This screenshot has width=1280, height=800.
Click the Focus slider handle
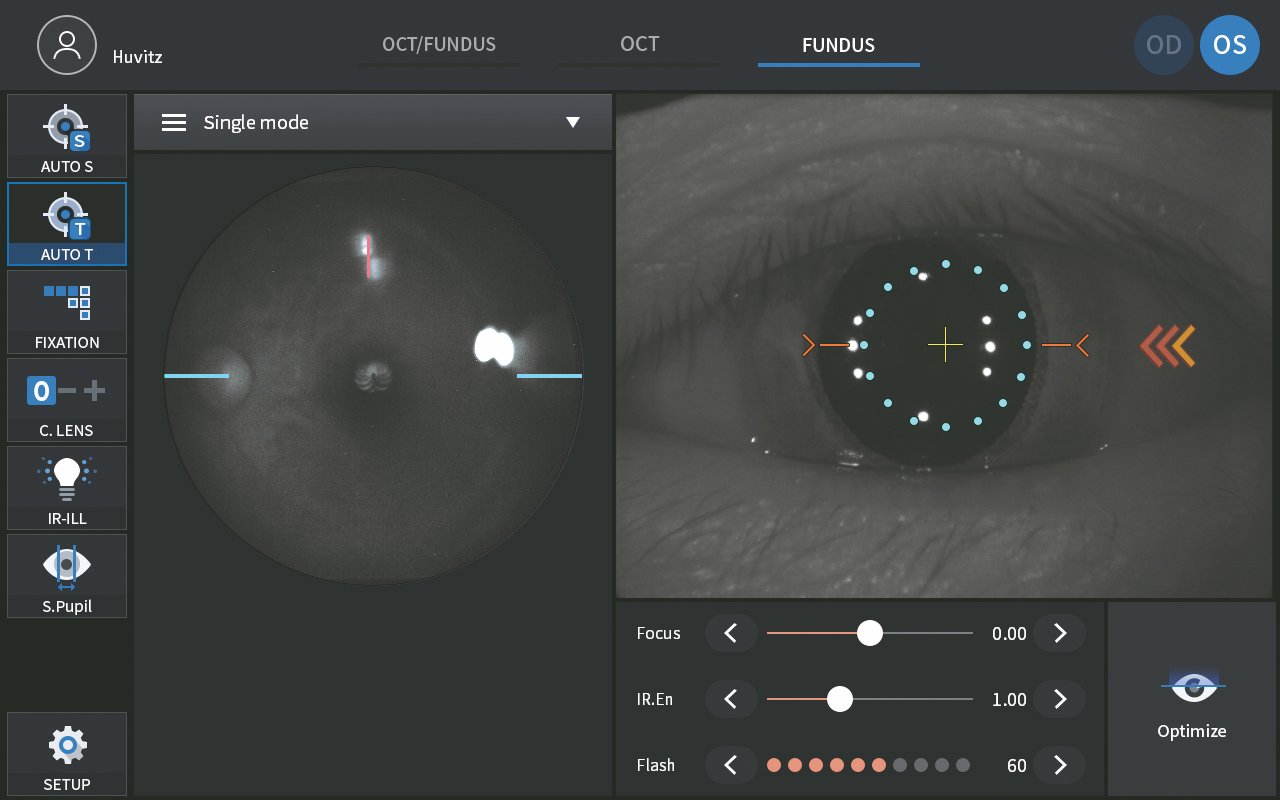click(870, 633)
